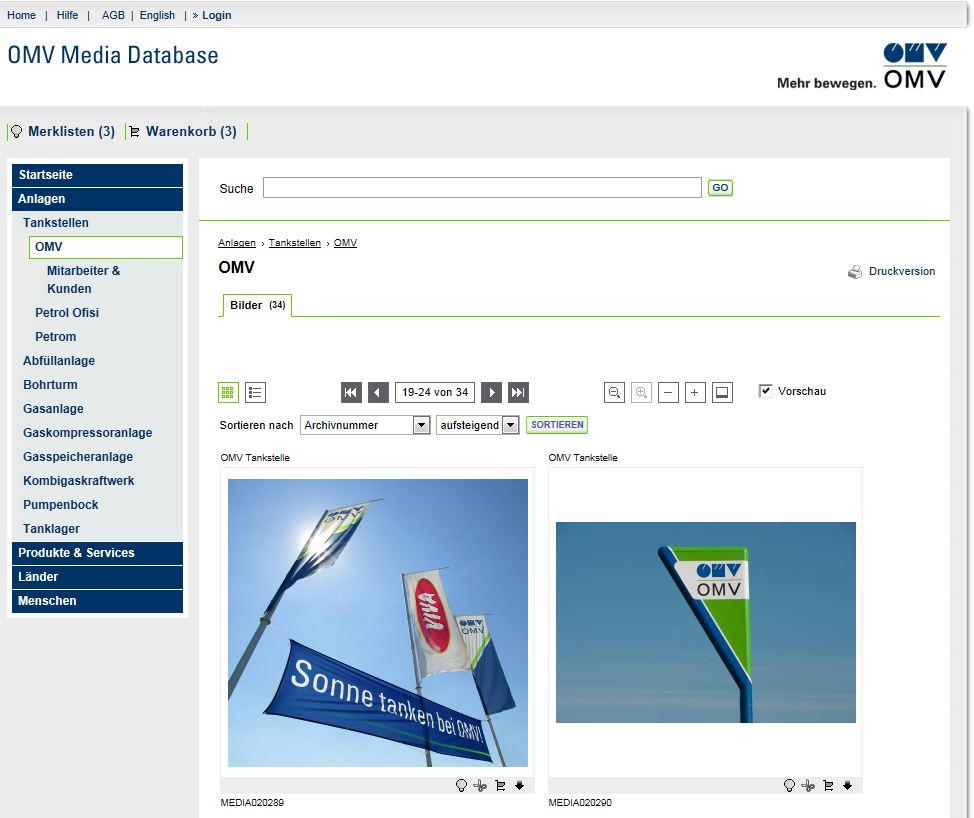Open the Druckversion link
Image resolution: width=974 pixels, height=818 pixels.
tap(901, 271)
